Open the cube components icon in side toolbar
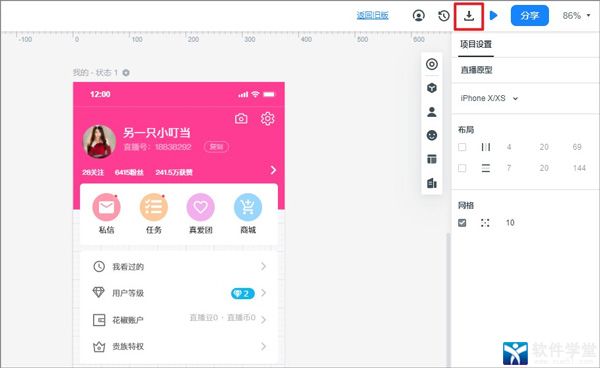600x368 pixels. pos(432,88)
